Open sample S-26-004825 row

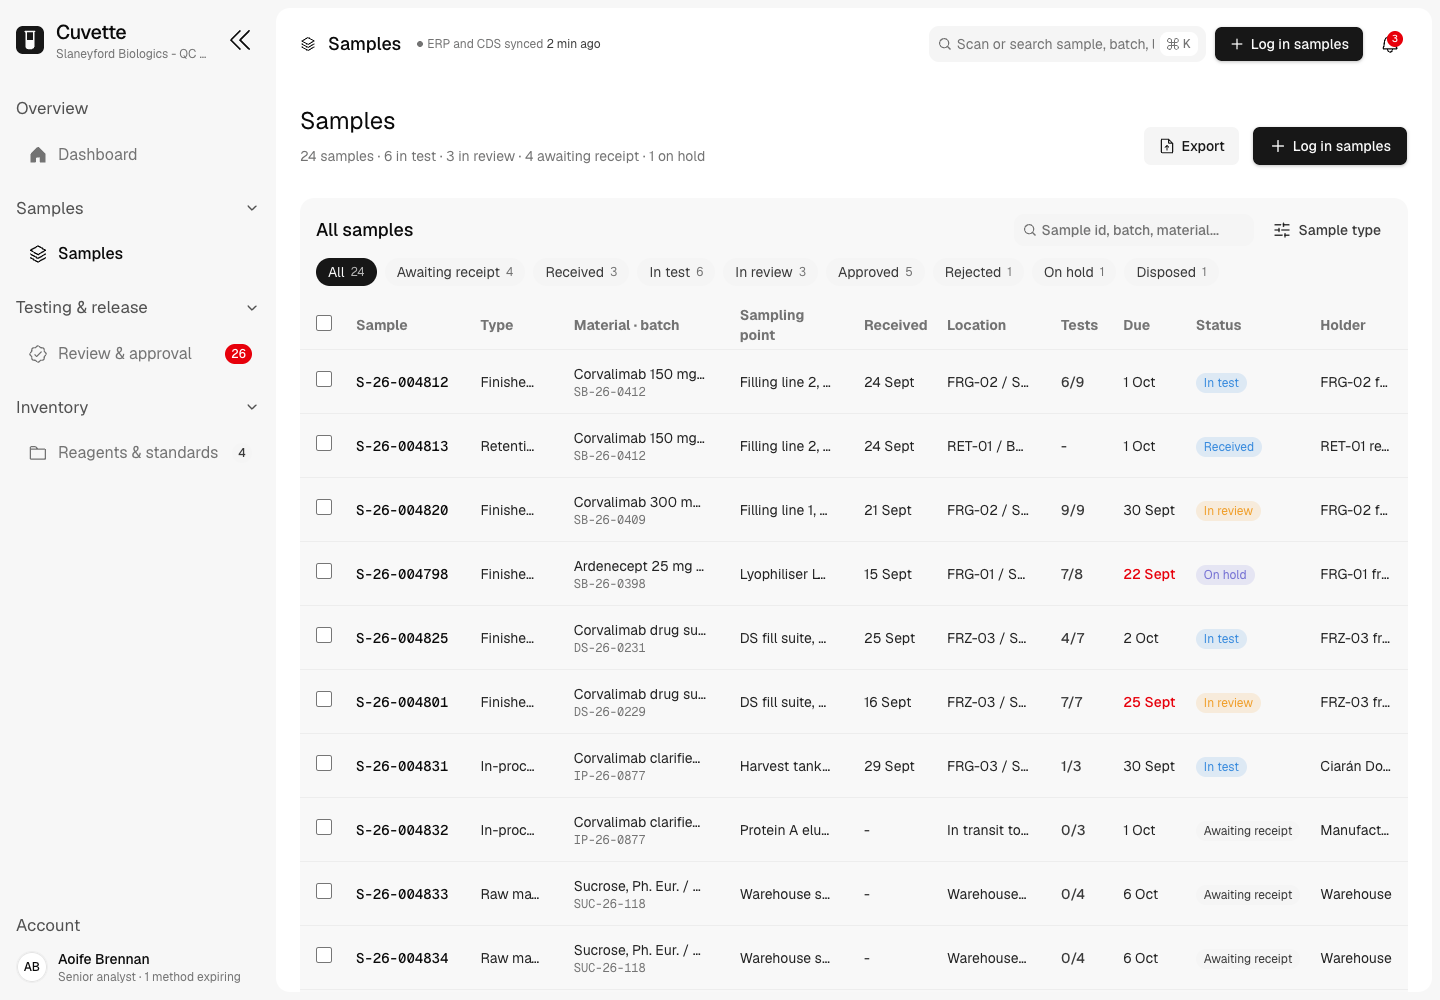[x=854, y=638]
